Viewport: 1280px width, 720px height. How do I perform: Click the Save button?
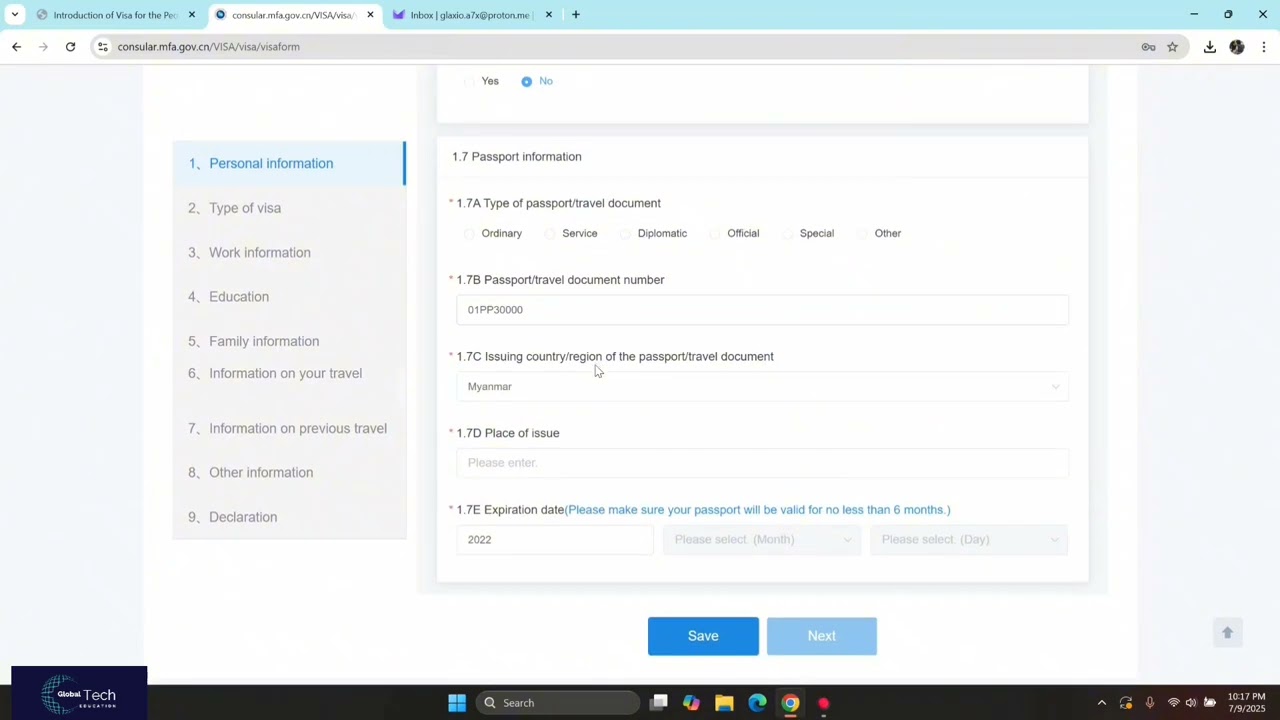pos(703,636)
